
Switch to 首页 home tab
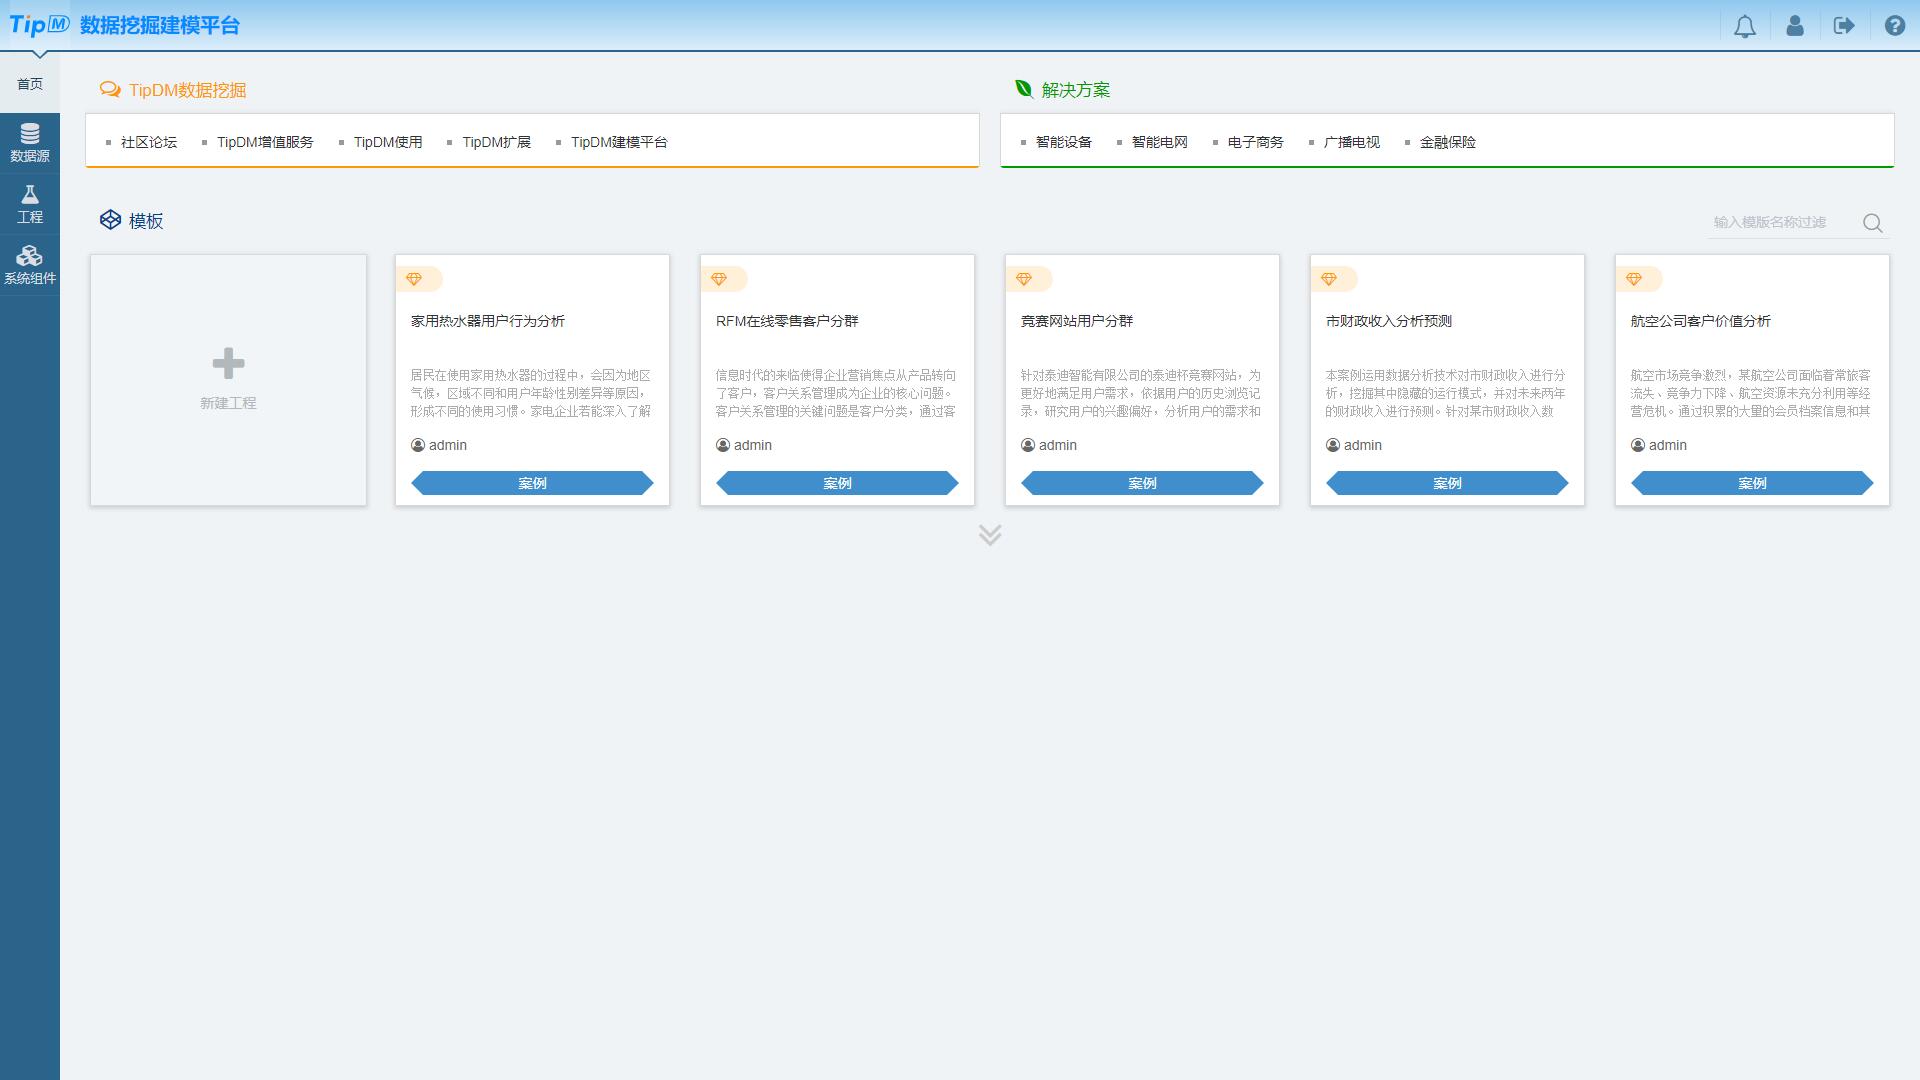(30, 84)
